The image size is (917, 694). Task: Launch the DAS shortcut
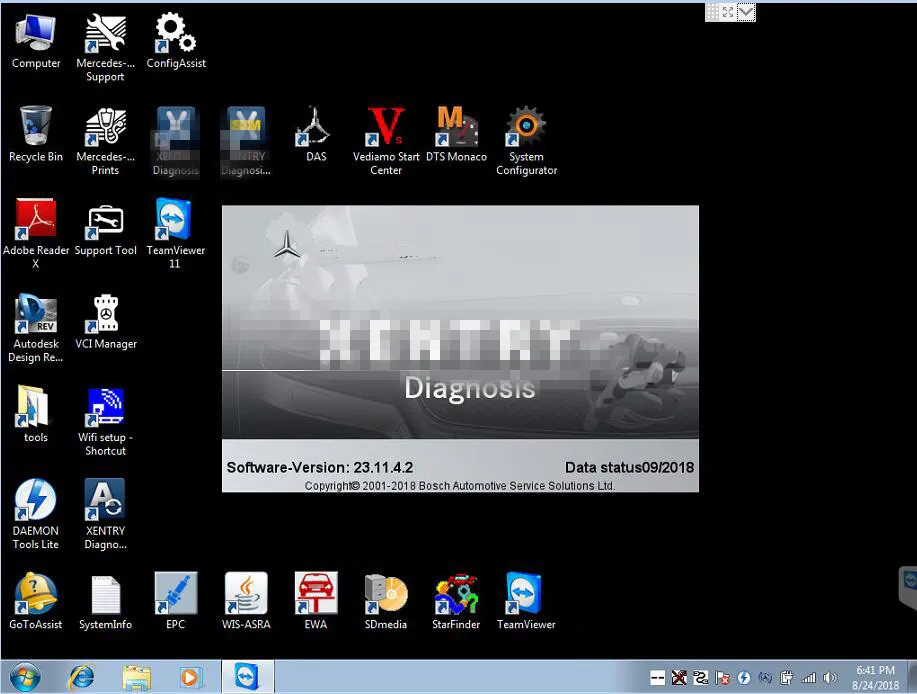[316, 134]
